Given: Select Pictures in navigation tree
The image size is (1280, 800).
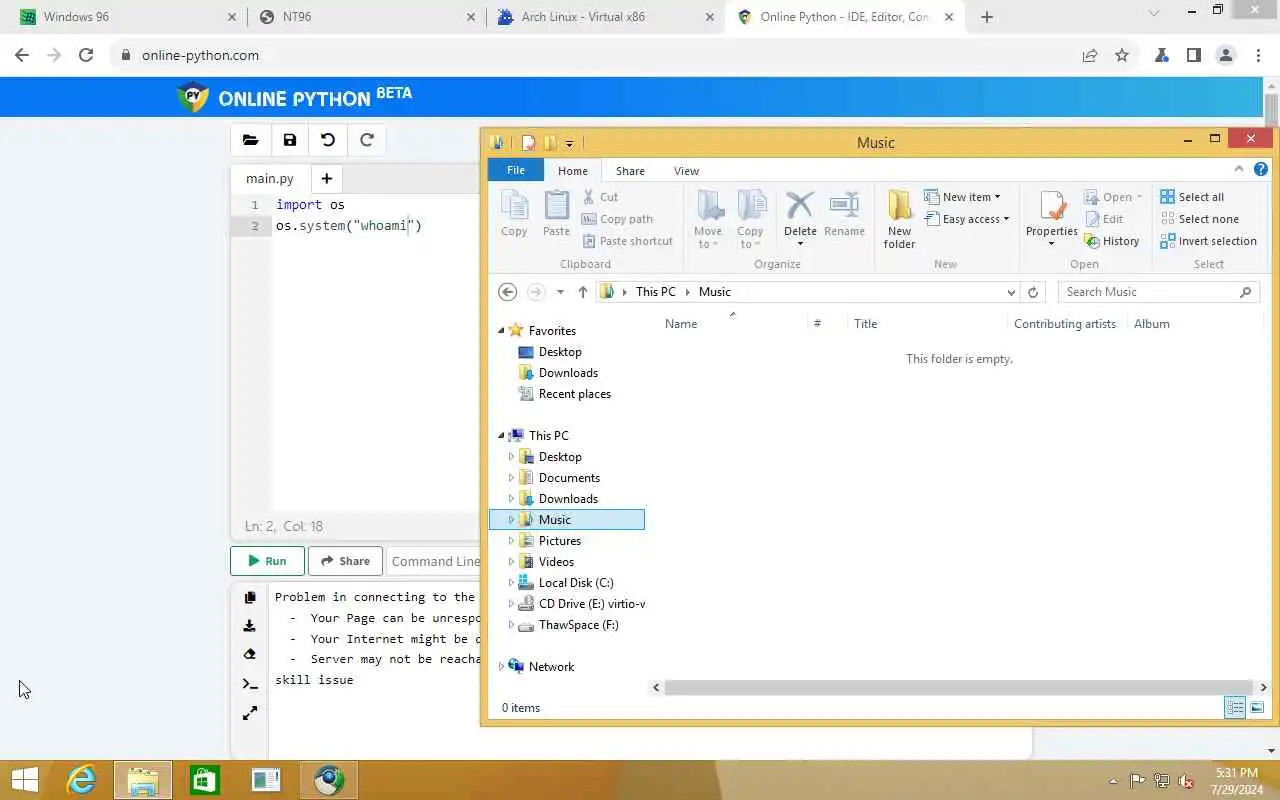Looking at the screenshot, I should tap(560, 541).
